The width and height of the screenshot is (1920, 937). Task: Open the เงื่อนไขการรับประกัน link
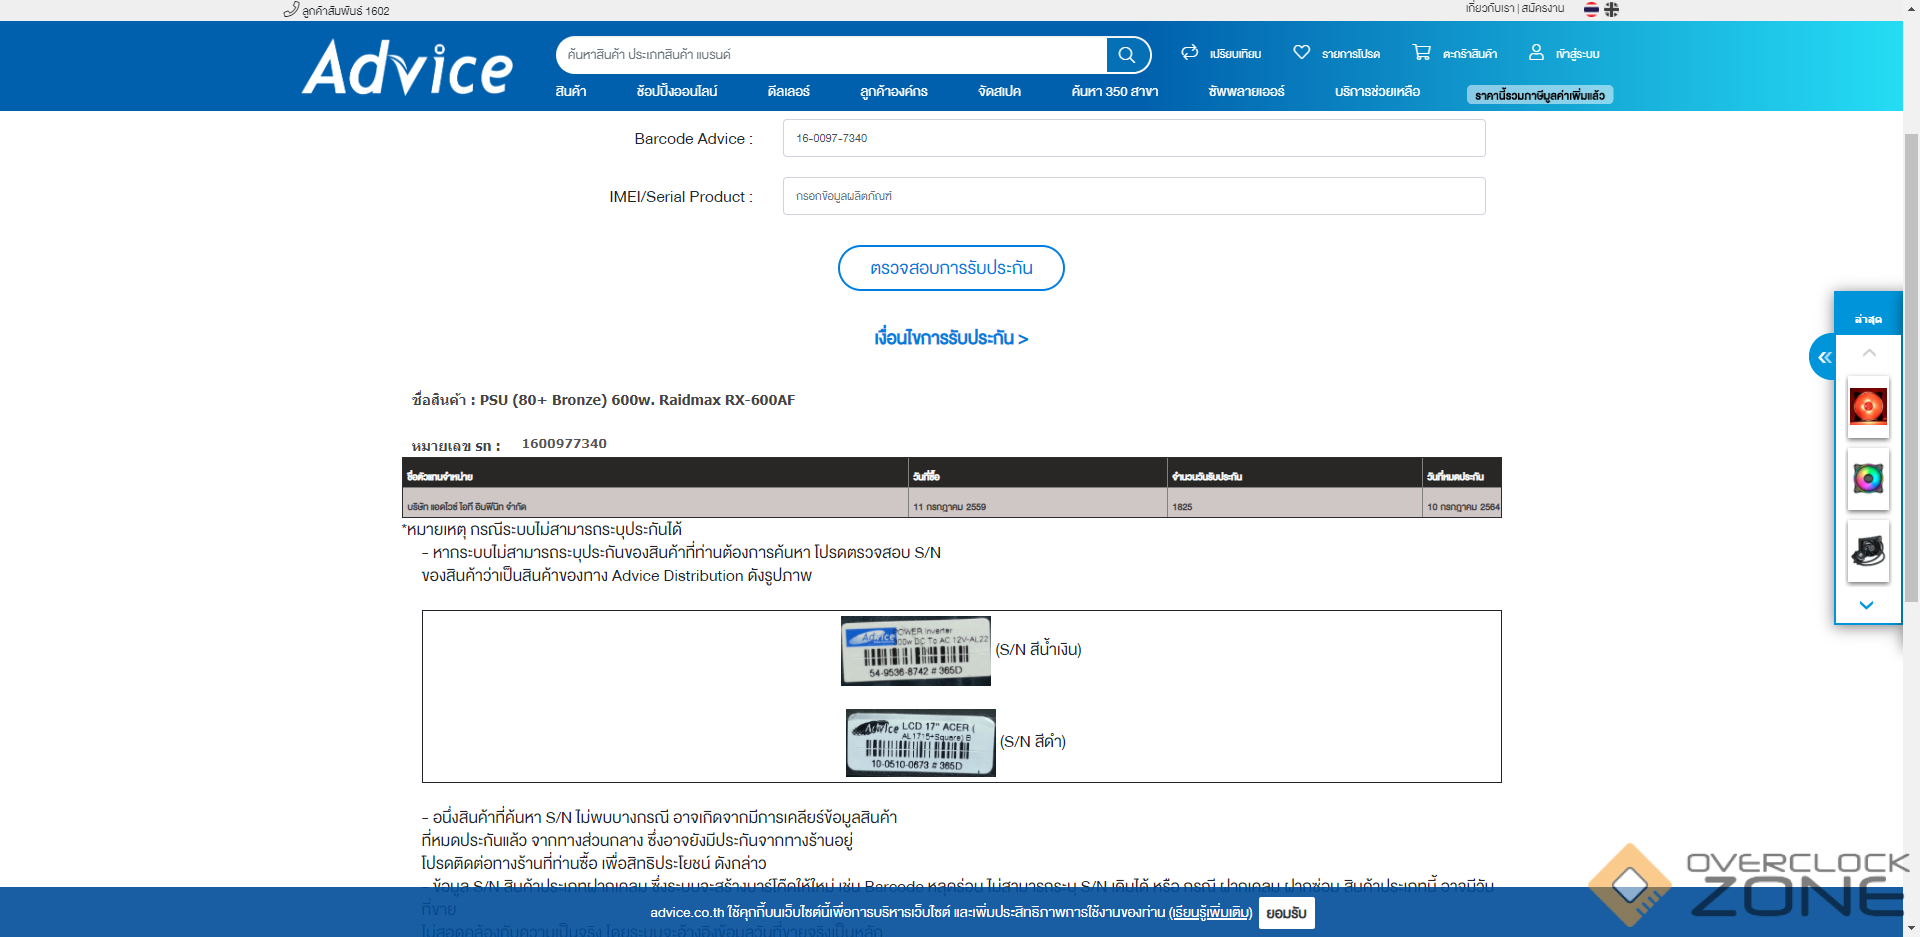point(950,338)
